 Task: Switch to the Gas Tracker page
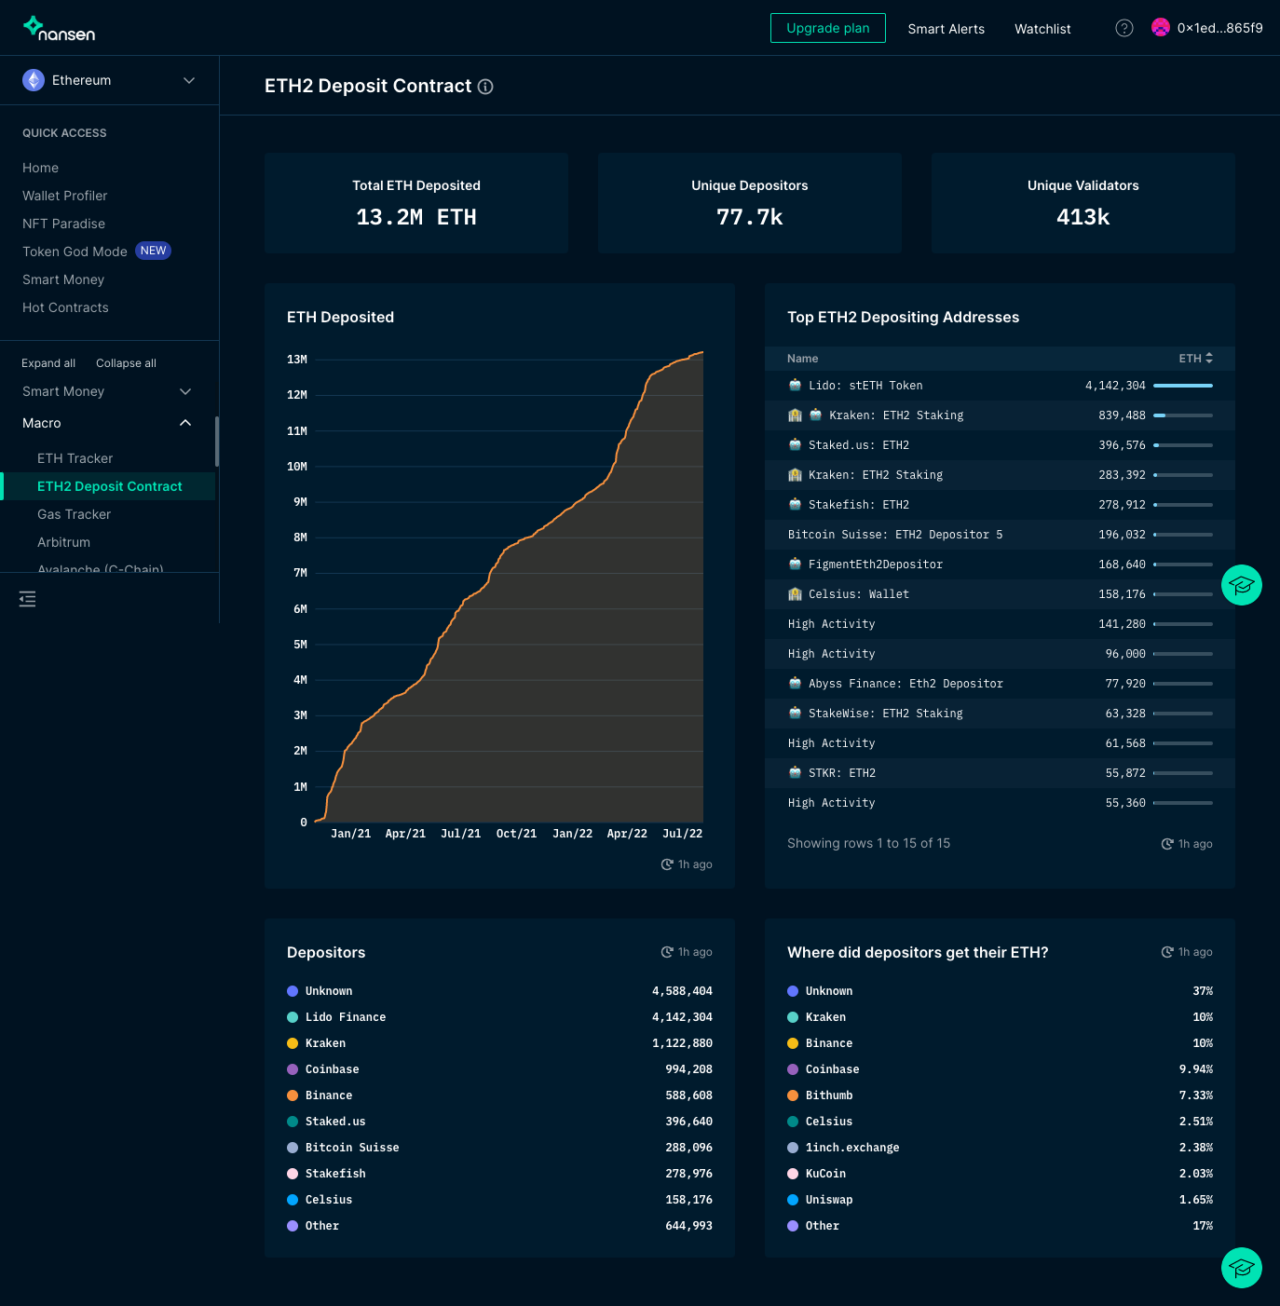(74, 514)
